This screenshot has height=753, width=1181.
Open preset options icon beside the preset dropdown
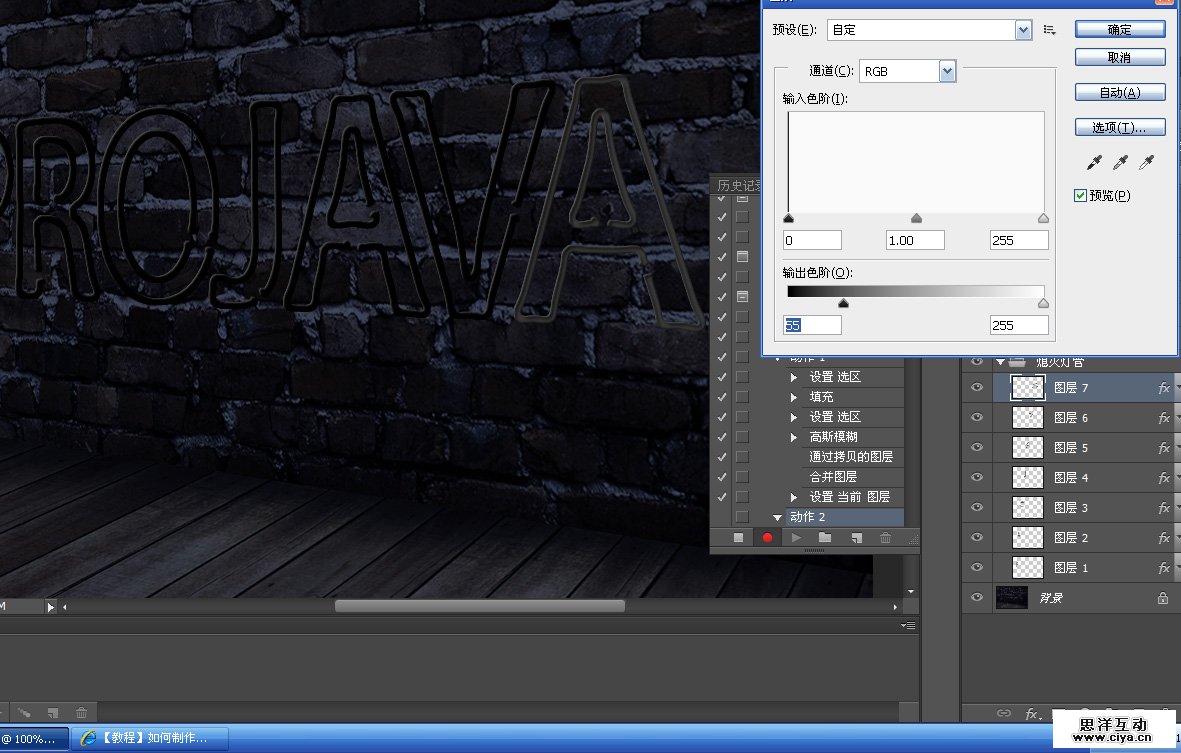(1049, 30)
